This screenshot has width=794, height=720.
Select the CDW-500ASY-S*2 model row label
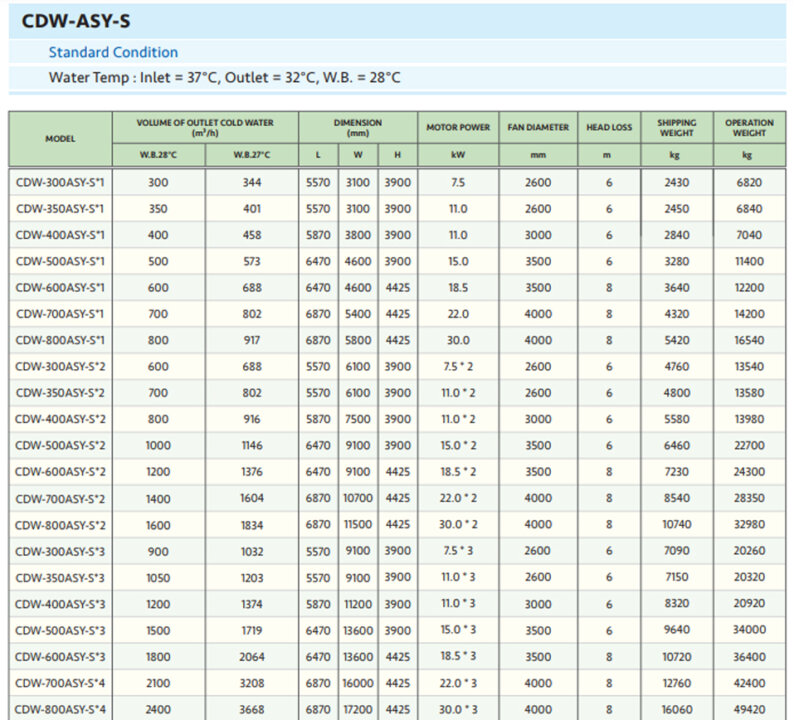pyautogui.click(x=60, y=446)
